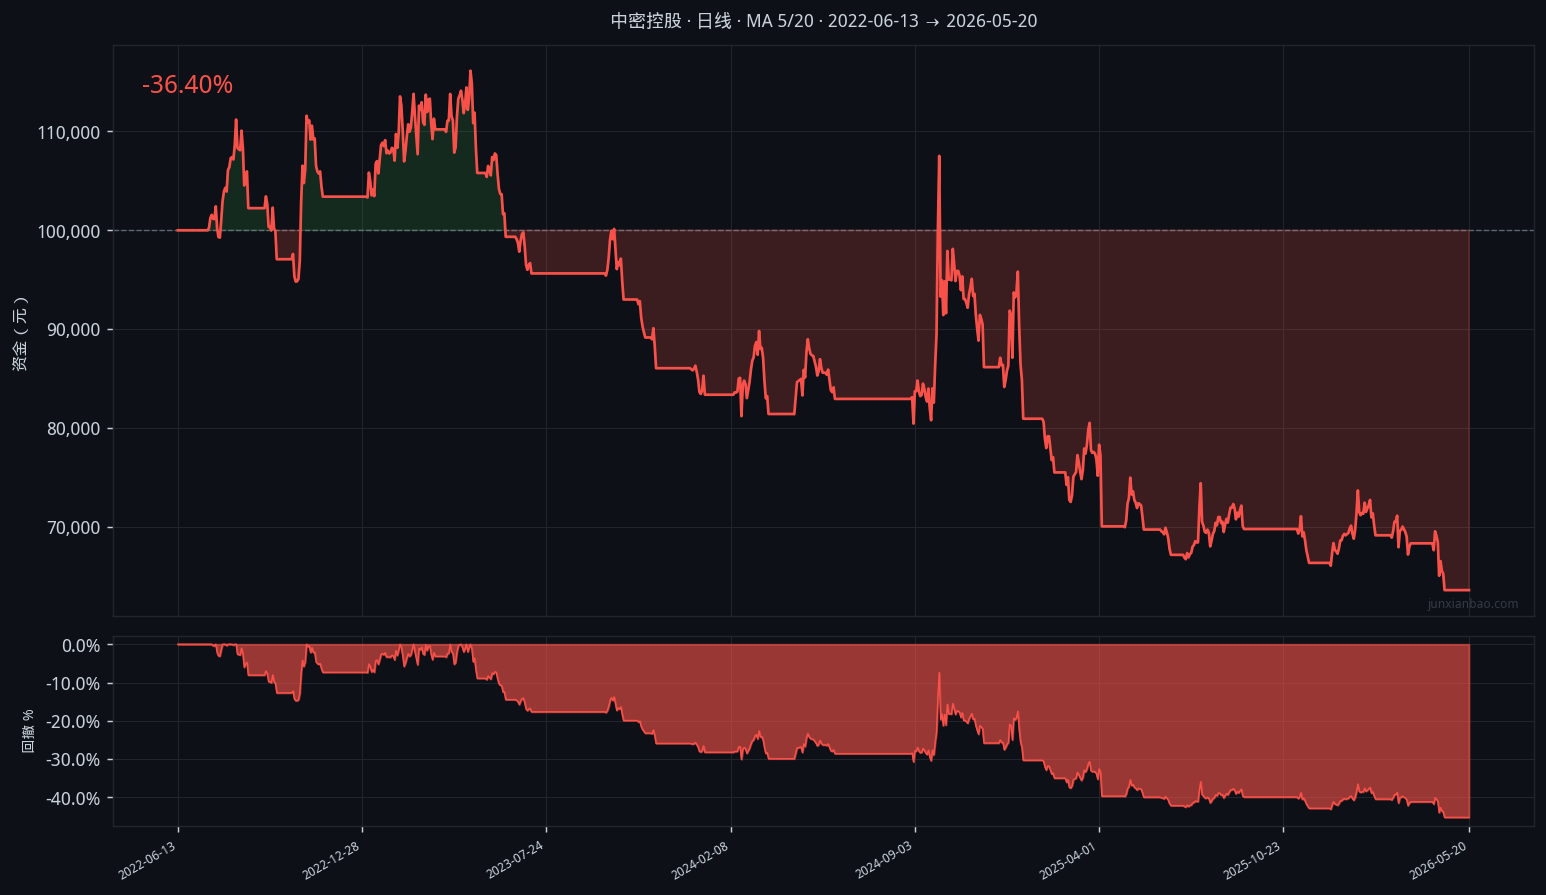Image resolution: width=1546 pixels, height=895 pixels.
Task: Click the 2025-10-23 x-axis date label
Action: pos(1252,860)
